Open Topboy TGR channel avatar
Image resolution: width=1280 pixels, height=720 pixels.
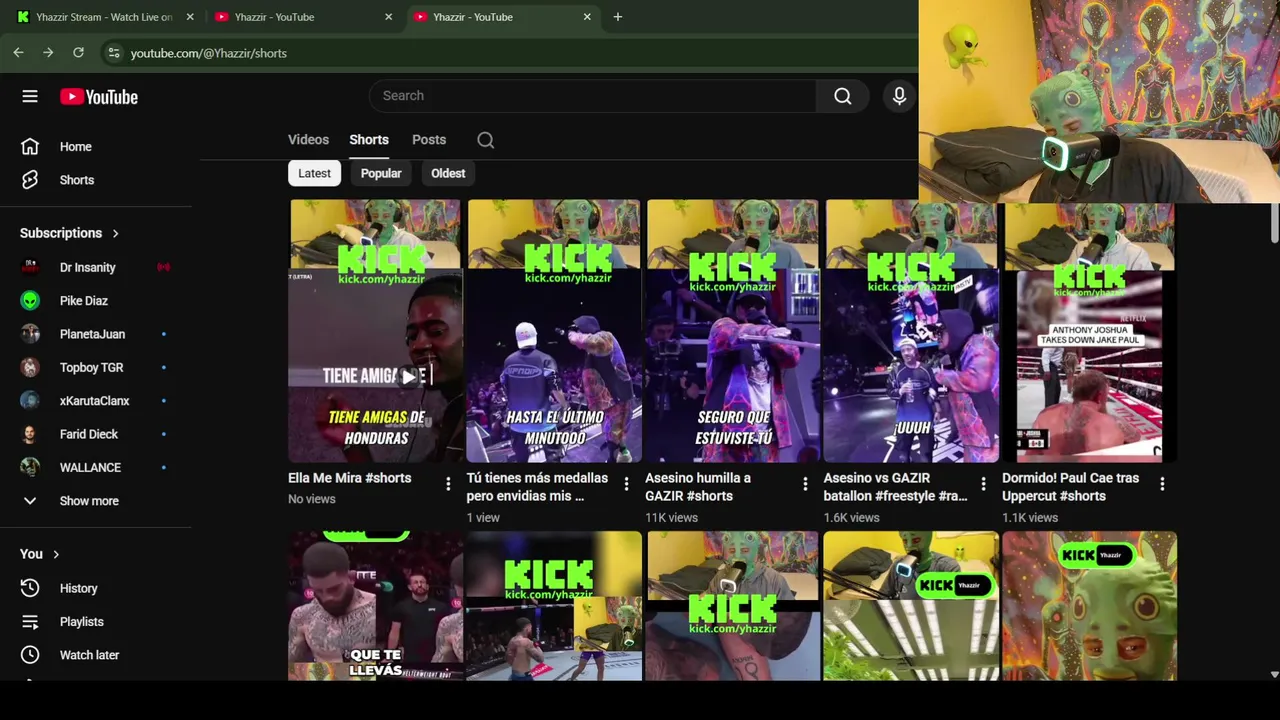pos(30,367)
